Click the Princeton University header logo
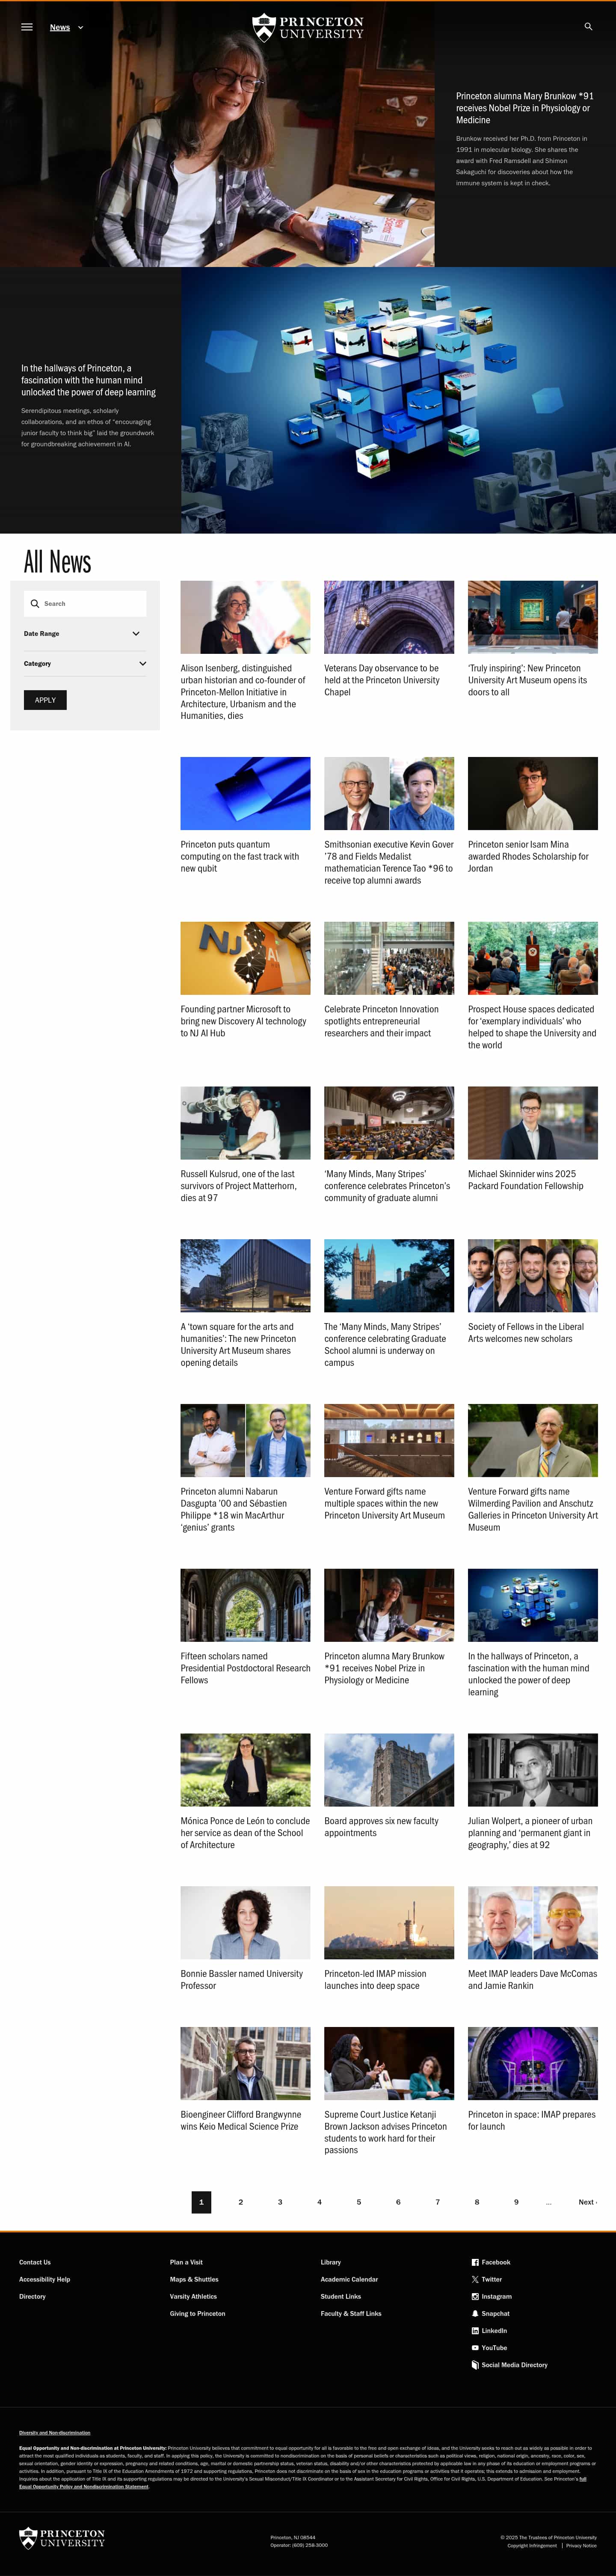The width and height of the screenshot is (616, 2576). click(x=308, y=27)
